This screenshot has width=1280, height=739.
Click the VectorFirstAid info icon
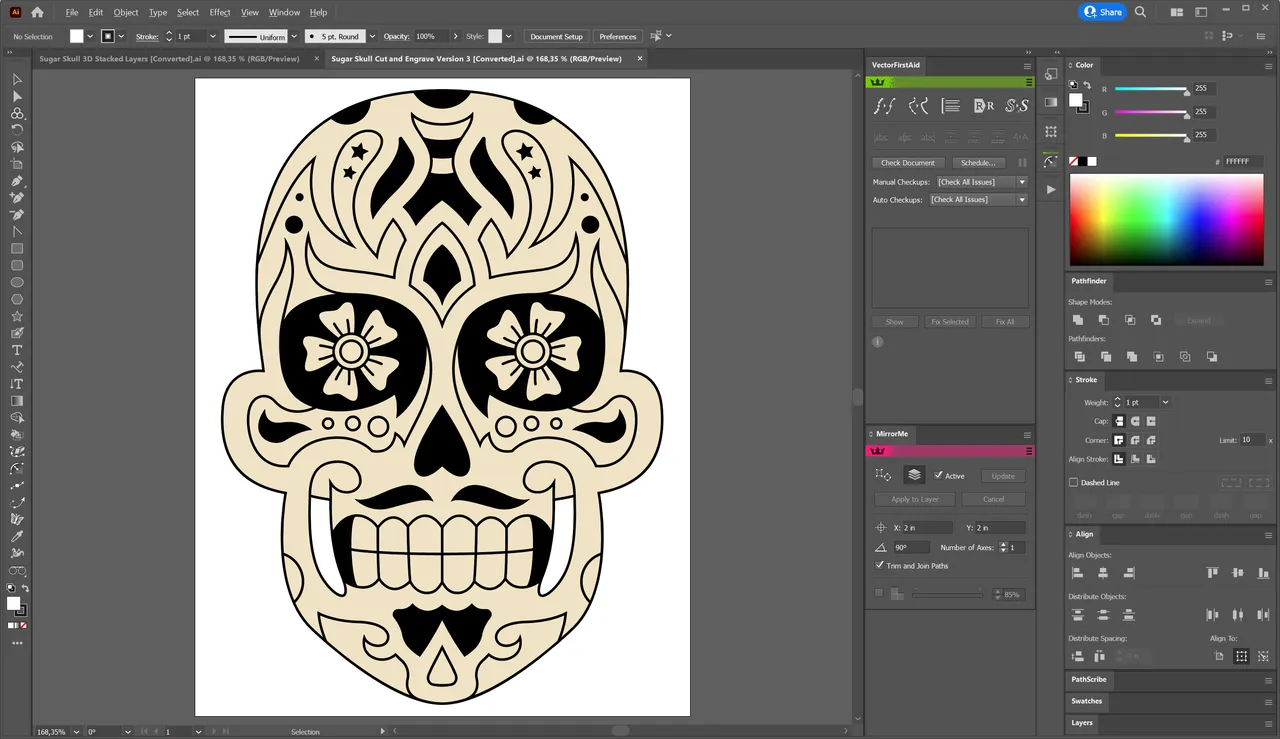[878, 342]
